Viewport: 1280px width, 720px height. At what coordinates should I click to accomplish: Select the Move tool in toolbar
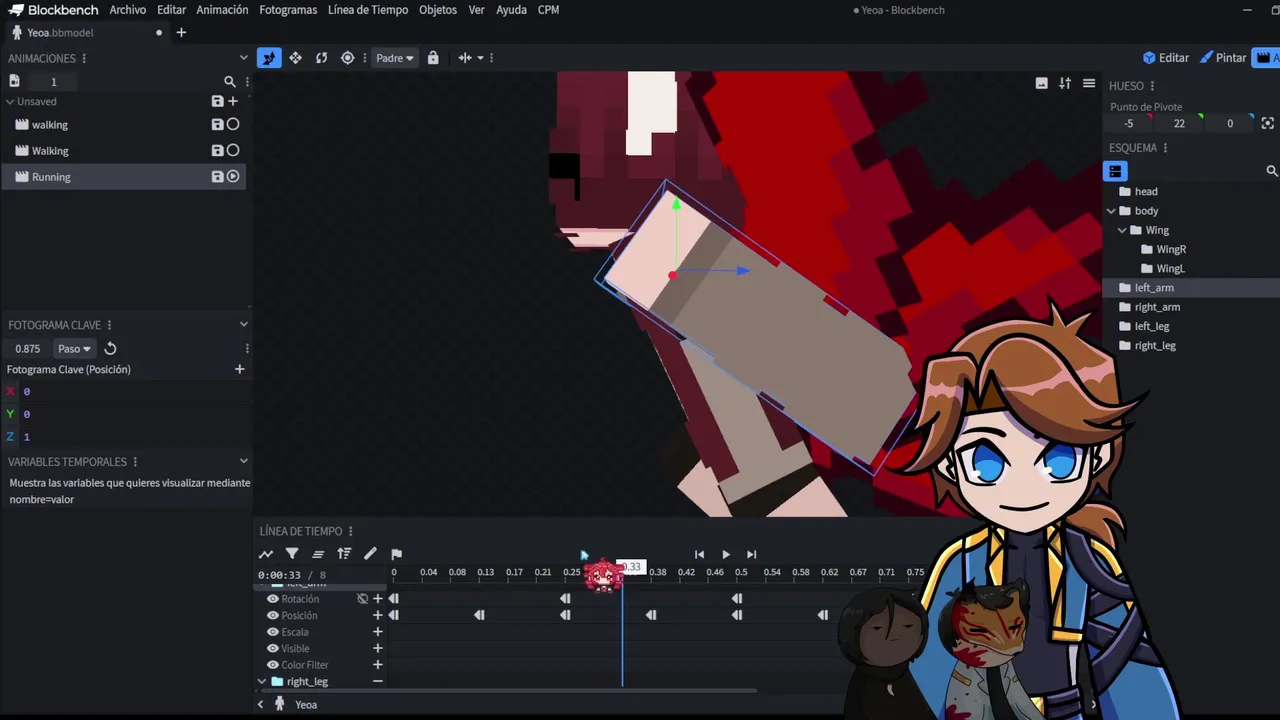click(295, 58)
